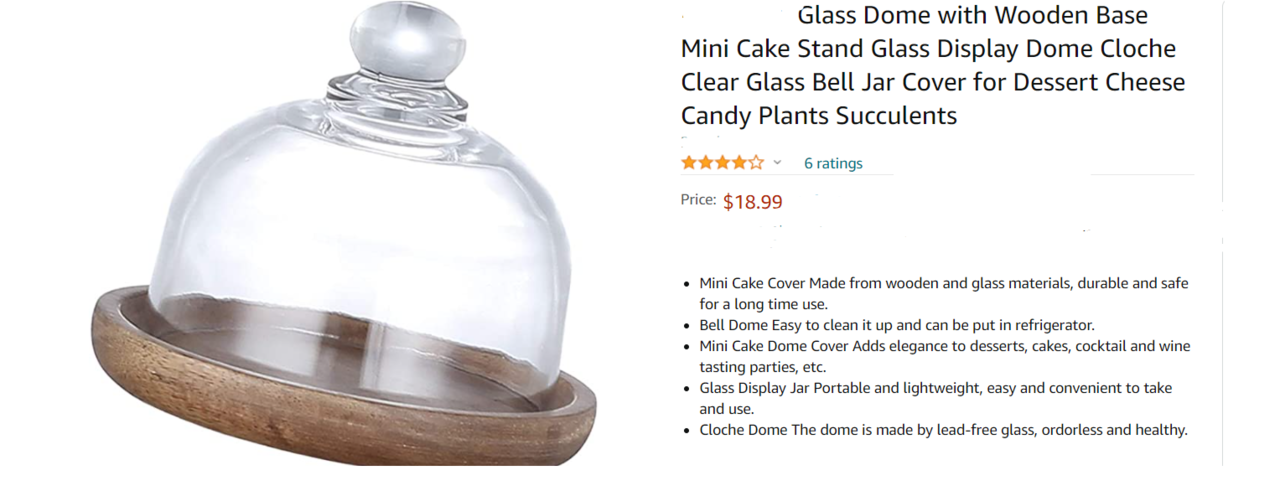Click the second orange rating star
The image size is (1280, 491).
(x=706, y=162)
